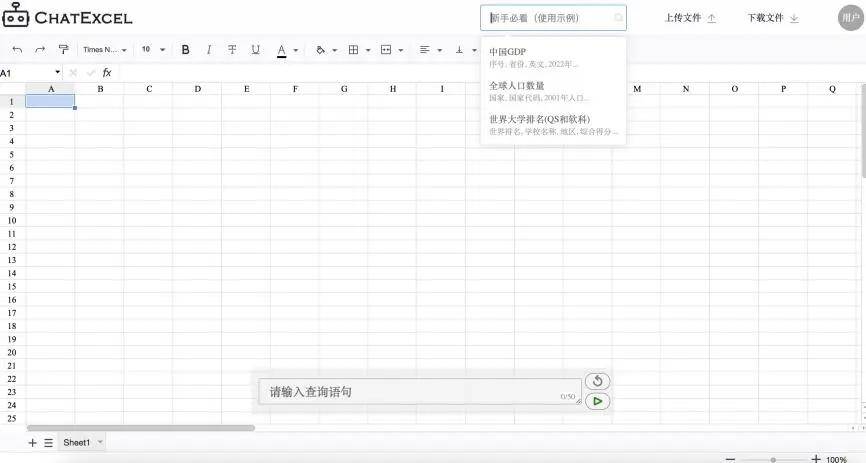Viewport: 866px width, 463px height.
Task: Activate the format painter tool
Action: tap(64, 49)
